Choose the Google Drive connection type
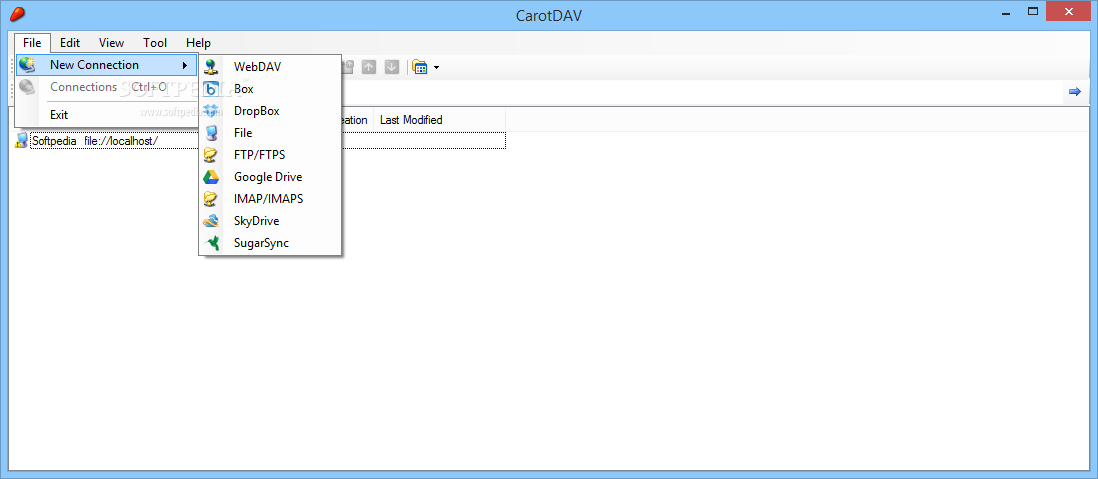Viewport: 1098px width, 479px height. pyautogui.click(x=270, y=176)
